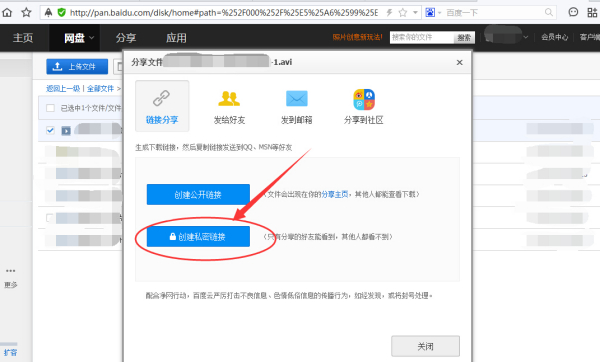This screenshot has height=362, width=600.
Task: Click the 创建公开链接 button
Action: coord(198,194)
